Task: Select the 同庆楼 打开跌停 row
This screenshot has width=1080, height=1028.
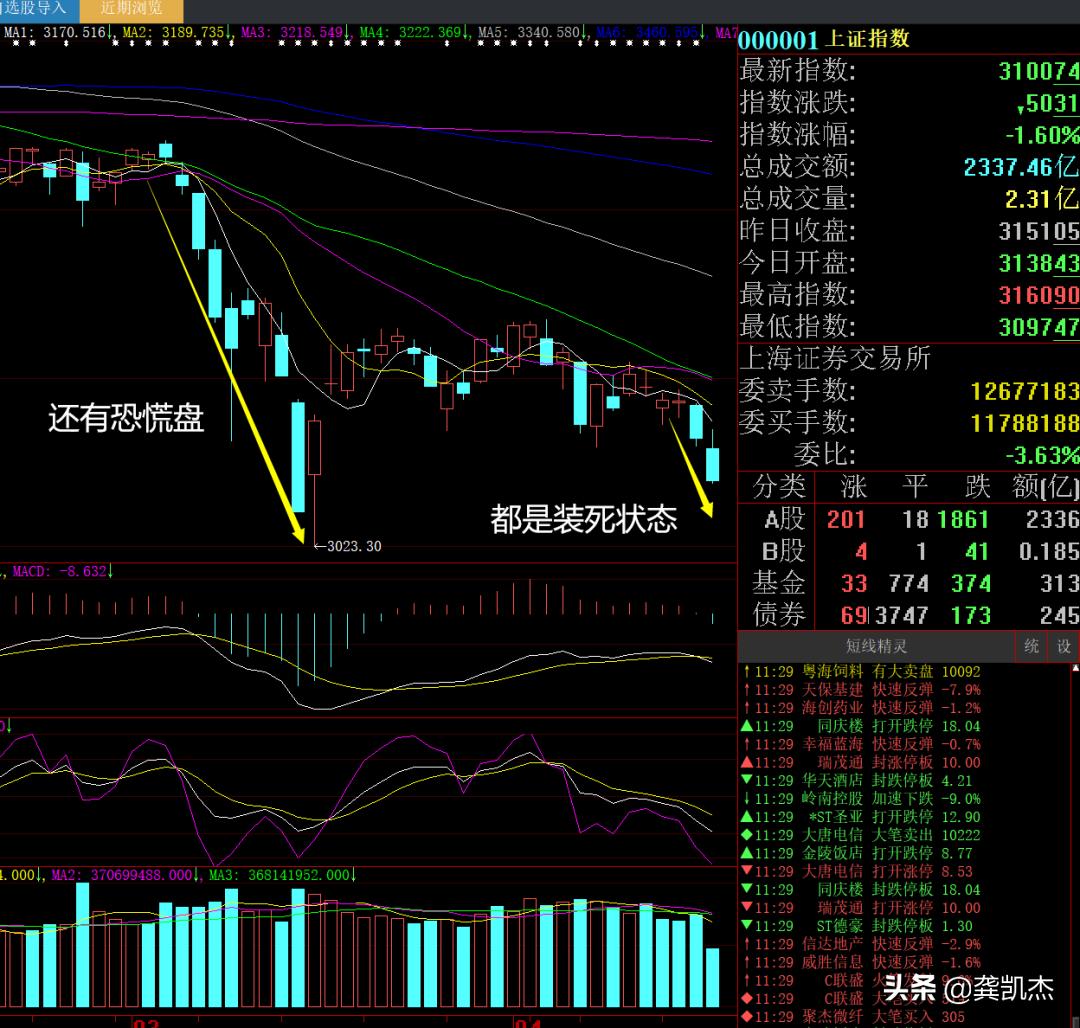Action: tap(860, 726)
